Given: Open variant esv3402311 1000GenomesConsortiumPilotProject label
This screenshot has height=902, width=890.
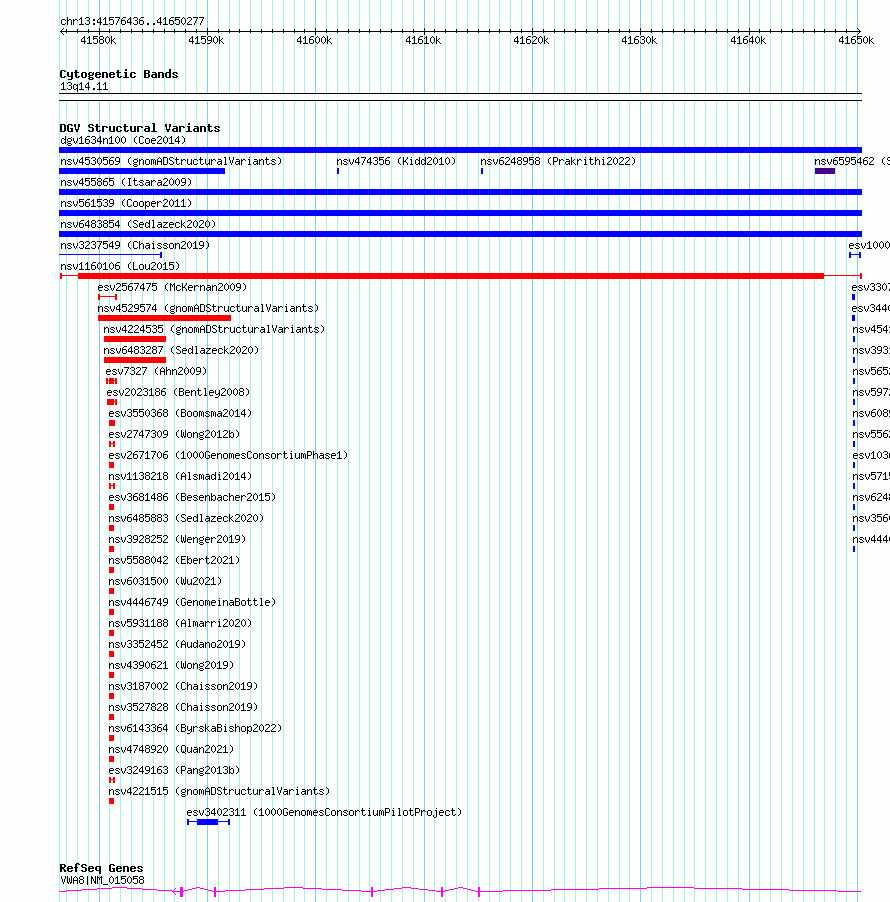Looking at the screenshot, I should click(324, 812).
